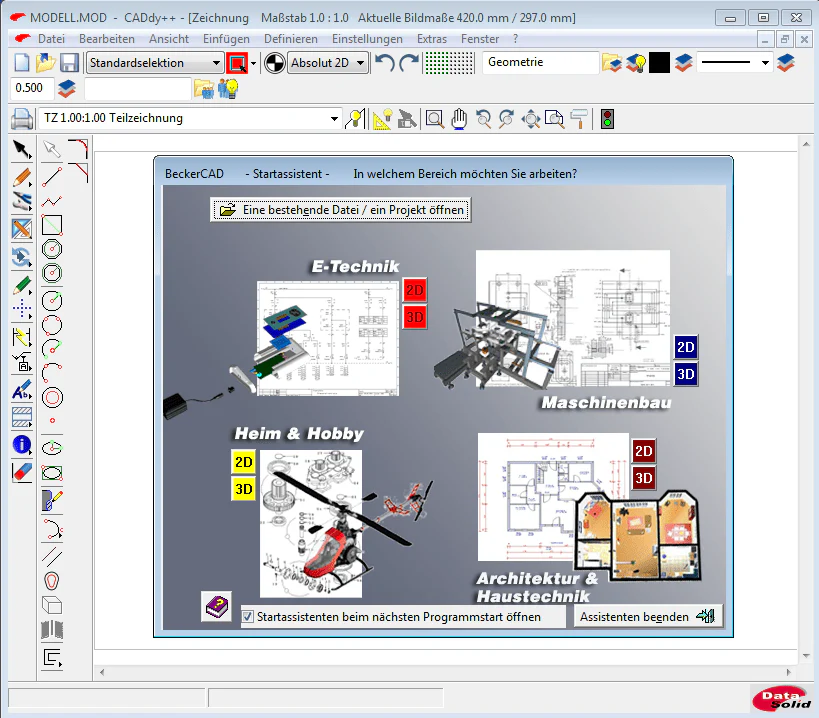This screenshot has height=718, width=819.
Task: Select the rectangle drawing tool
Action: [52, 225]
